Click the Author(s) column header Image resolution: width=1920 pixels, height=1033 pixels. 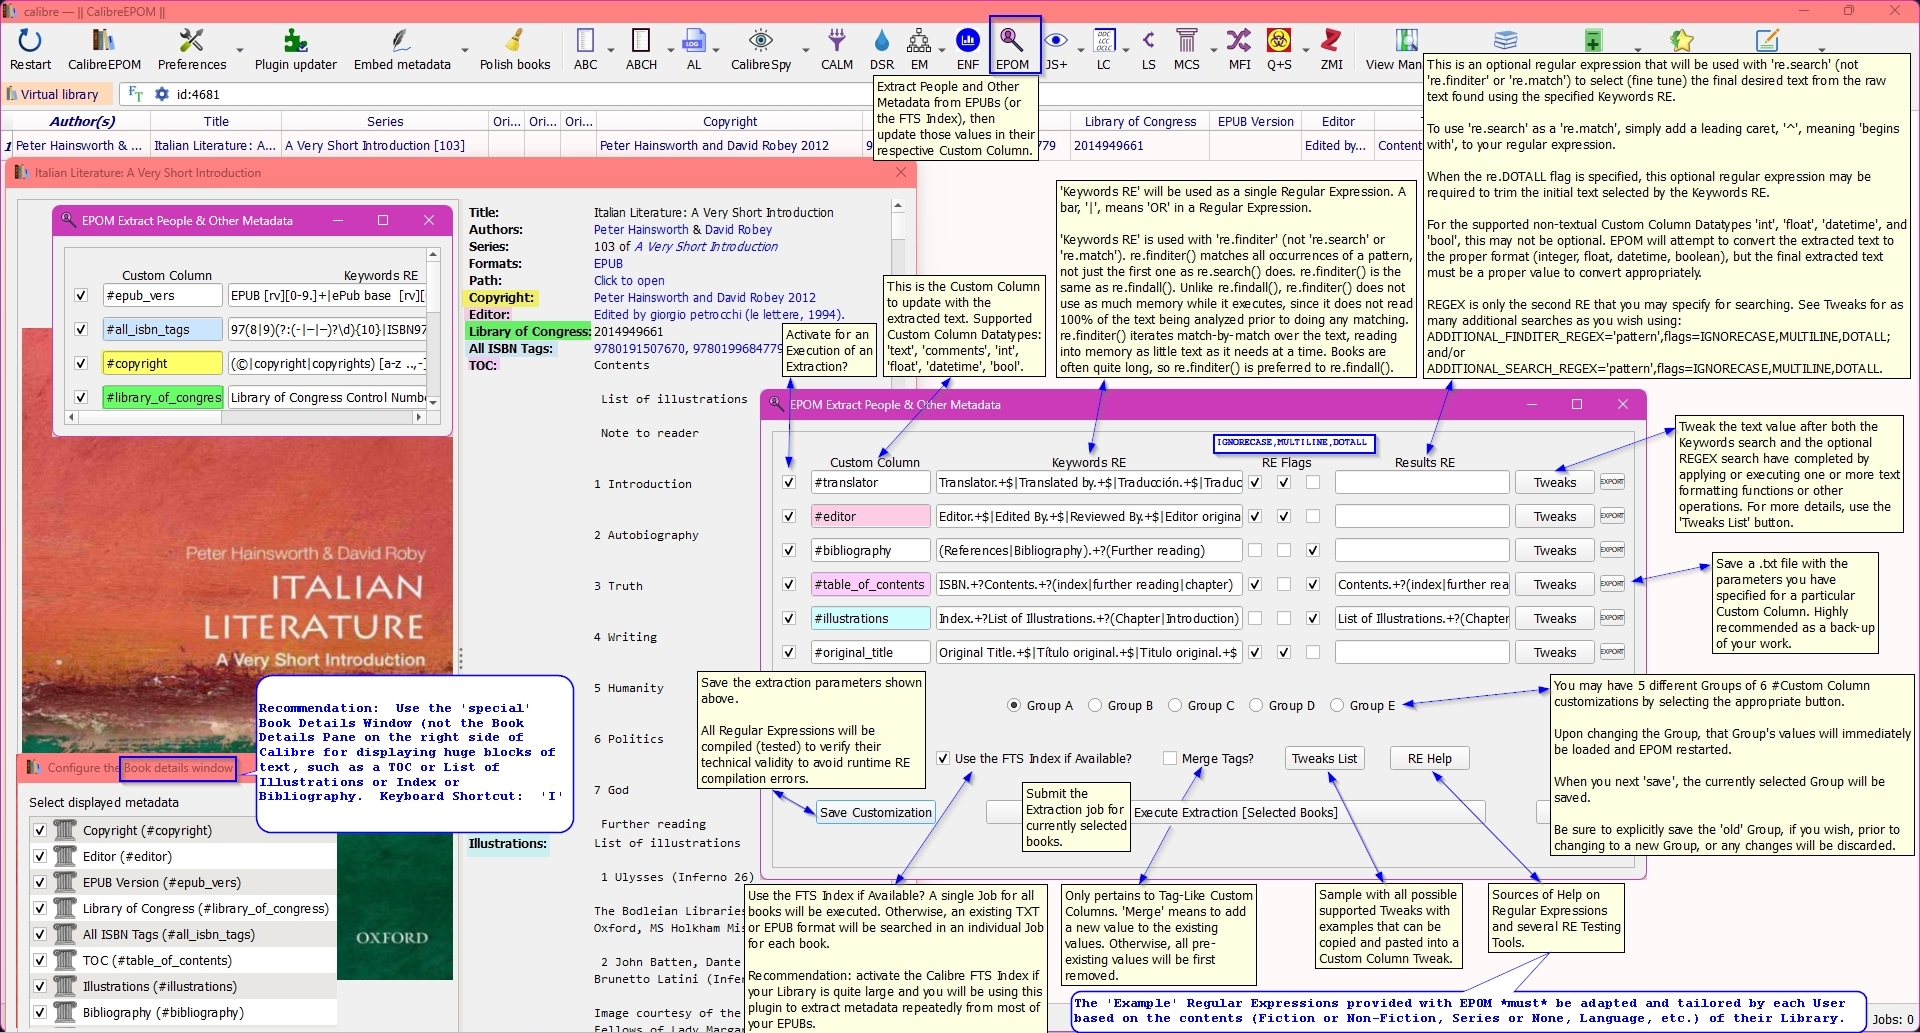(x=82, y=121)
